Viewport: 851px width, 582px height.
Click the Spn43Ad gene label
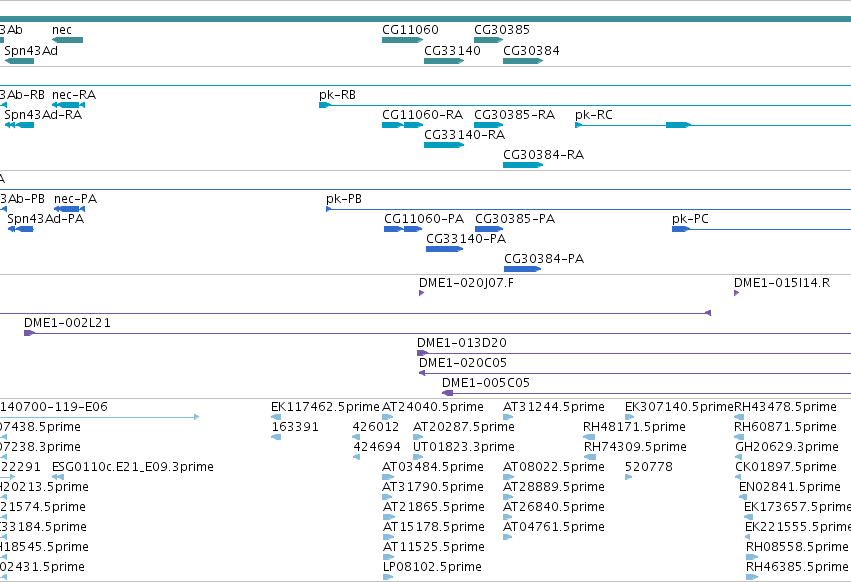tap(31, 50)
